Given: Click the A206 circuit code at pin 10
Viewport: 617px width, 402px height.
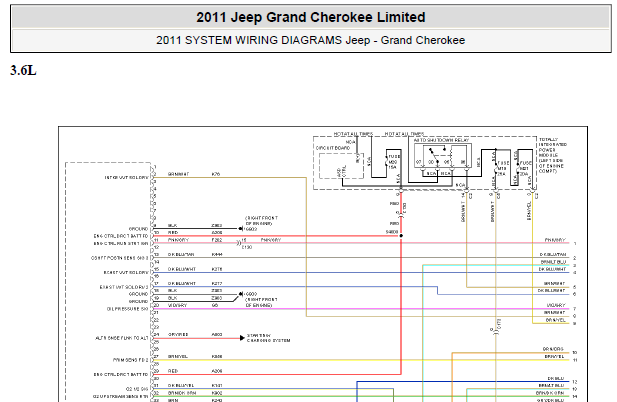Looking at the screenshot, I should (x=217, y=232).
